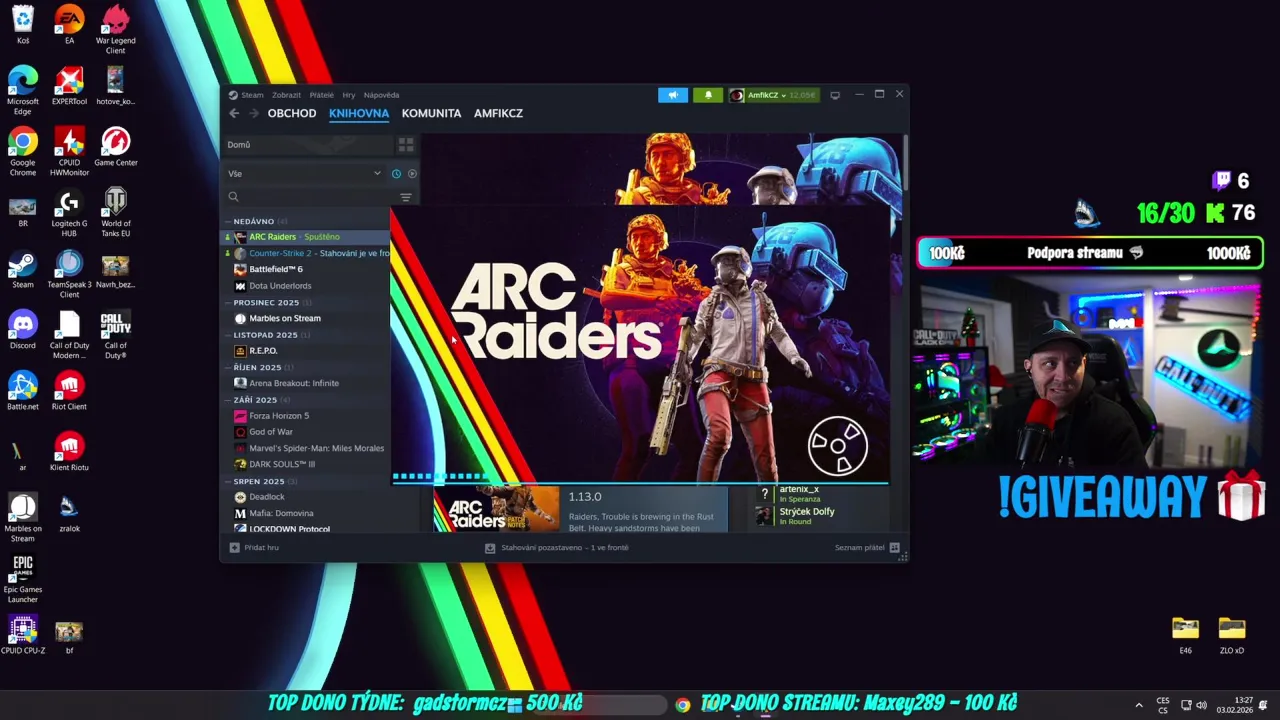
Task: Open Battle.net desktop shortcut
Action: tap(23, 390)
